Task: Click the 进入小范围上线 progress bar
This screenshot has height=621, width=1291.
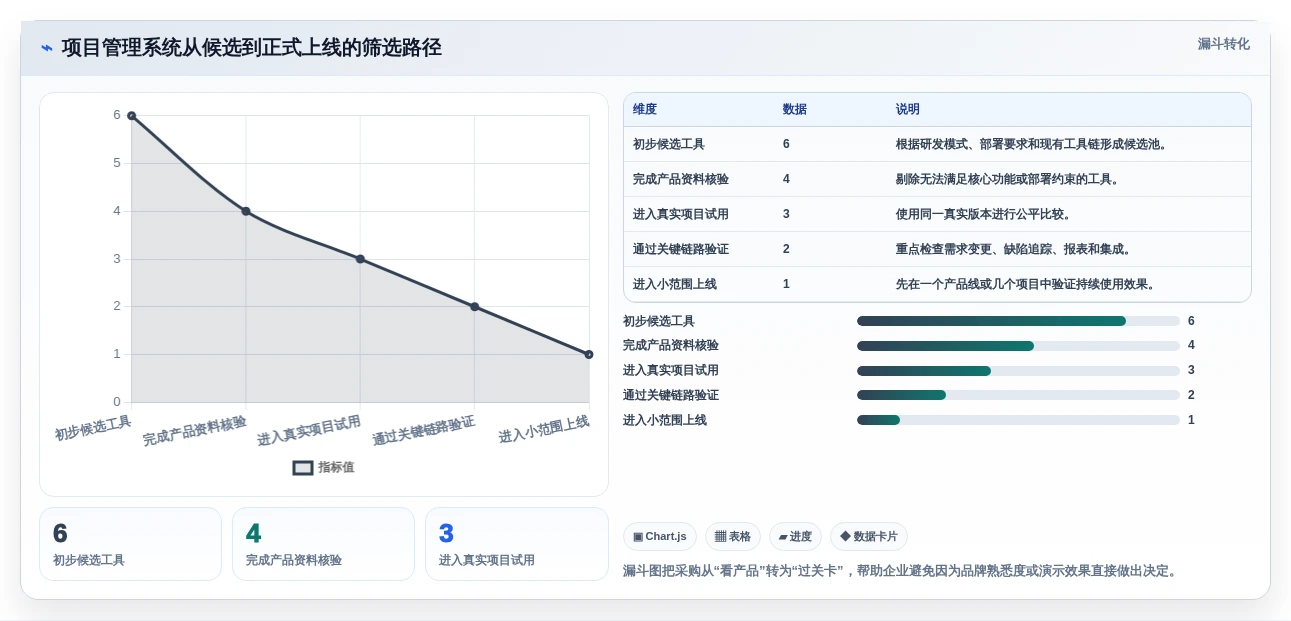Action: 1018,420
